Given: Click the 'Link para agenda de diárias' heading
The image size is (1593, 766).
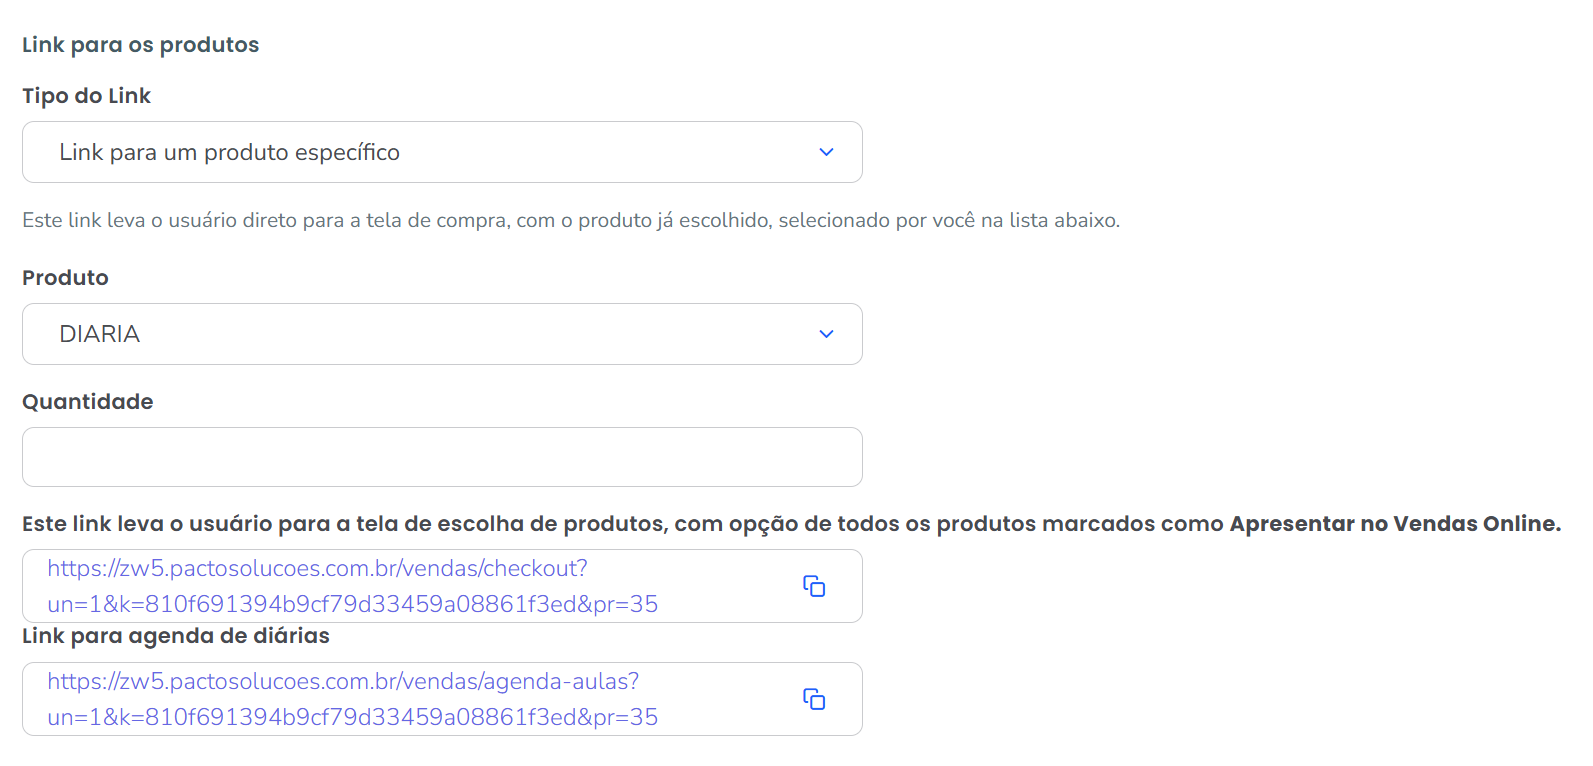Looking at the screenshot, I should tap(176, 636).
